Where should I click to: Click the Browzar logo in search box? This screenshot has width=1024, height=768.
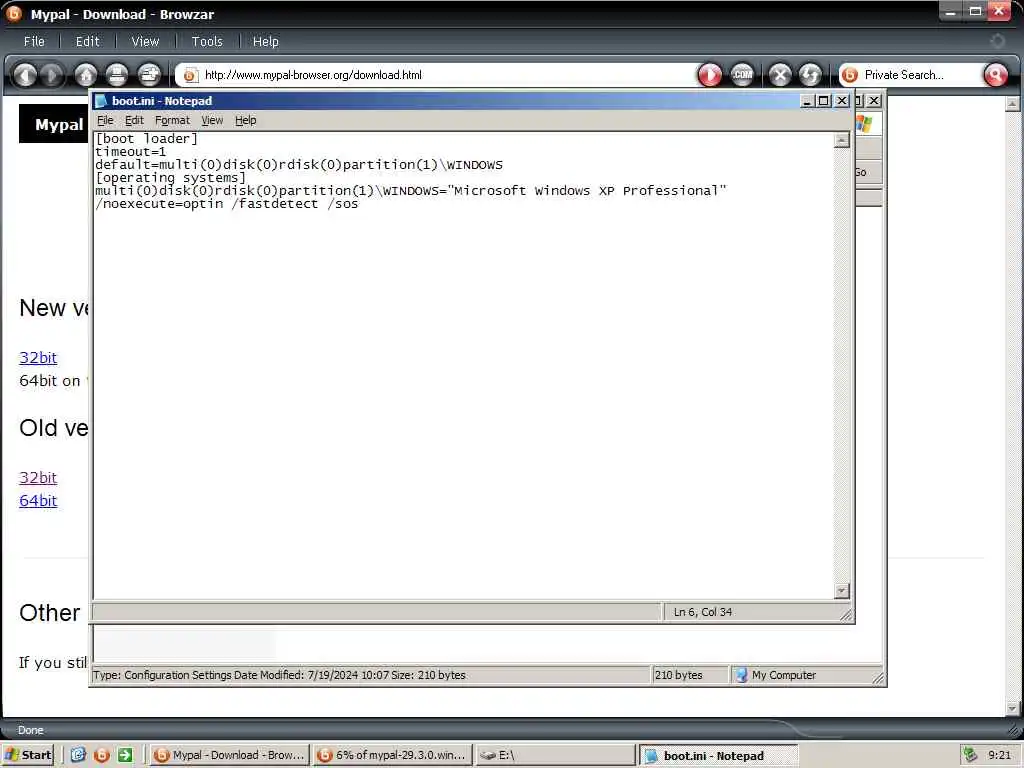click(x=850, y=75)
